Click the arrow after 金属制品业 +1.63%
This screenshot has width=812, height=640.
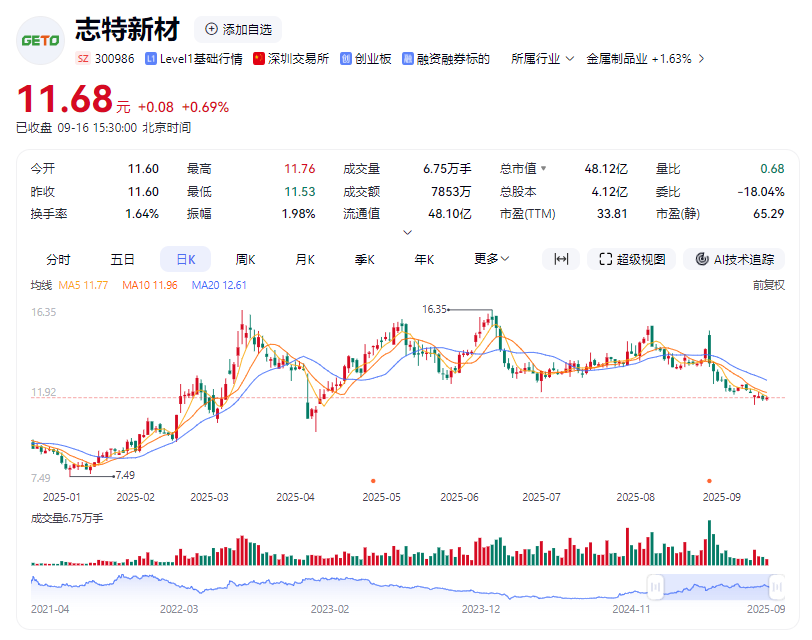point(701,59)
